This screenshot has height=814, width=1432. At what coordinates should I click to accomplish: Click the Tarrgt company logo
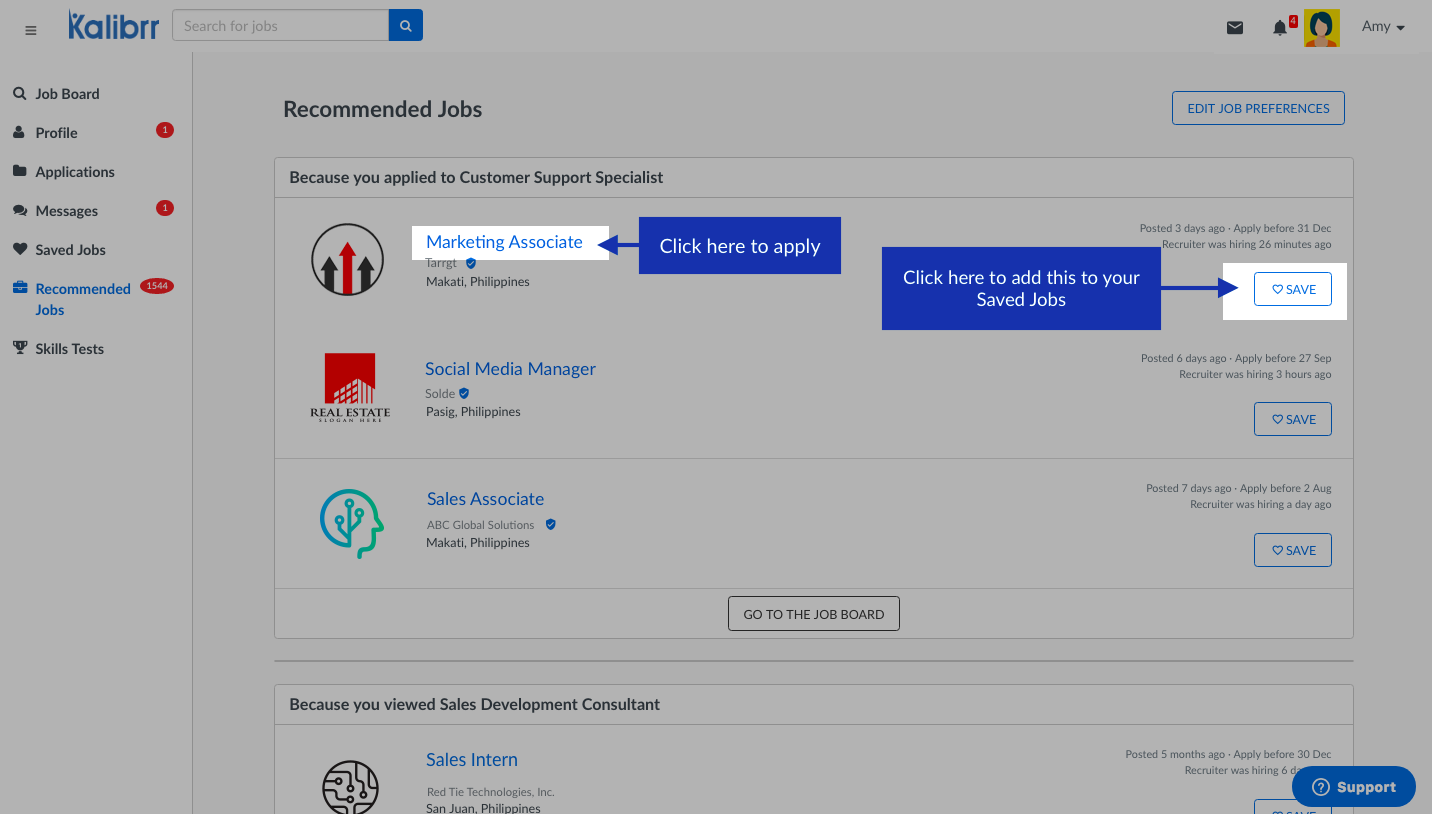347,259
